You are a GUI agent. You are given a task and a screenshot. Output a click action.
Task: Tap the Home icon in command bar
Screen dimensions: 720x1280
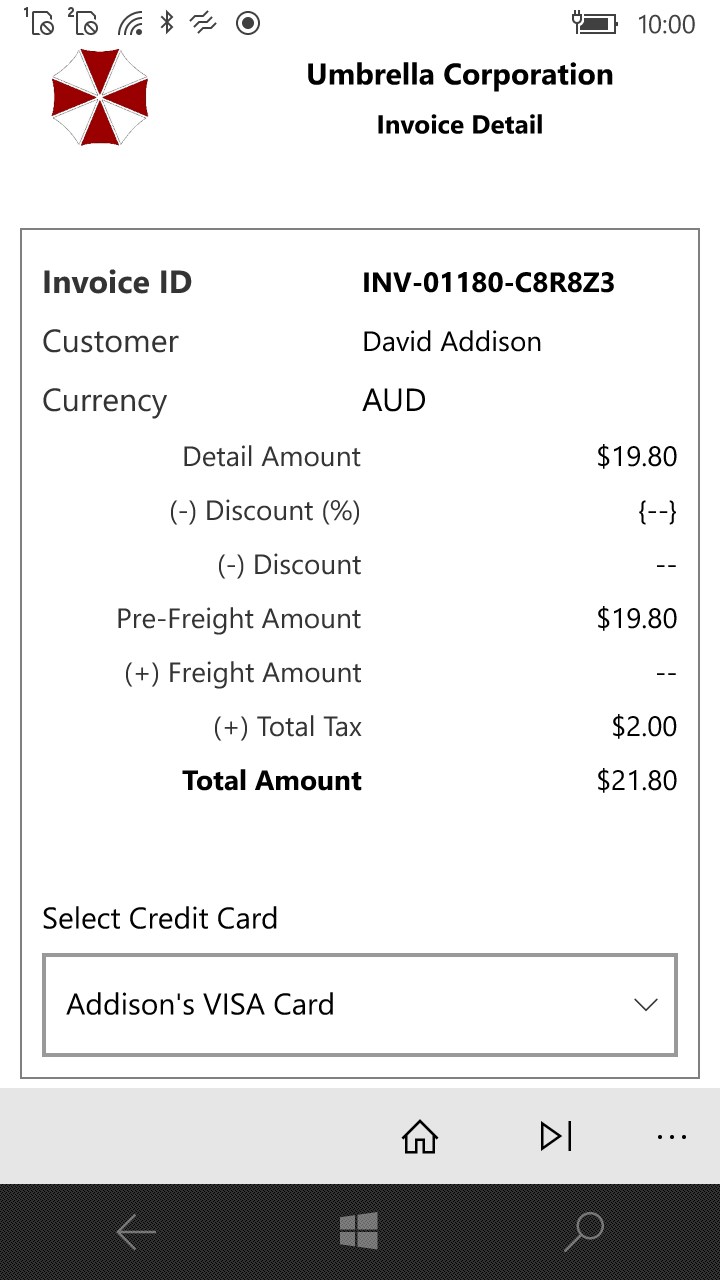(420, 1137)
